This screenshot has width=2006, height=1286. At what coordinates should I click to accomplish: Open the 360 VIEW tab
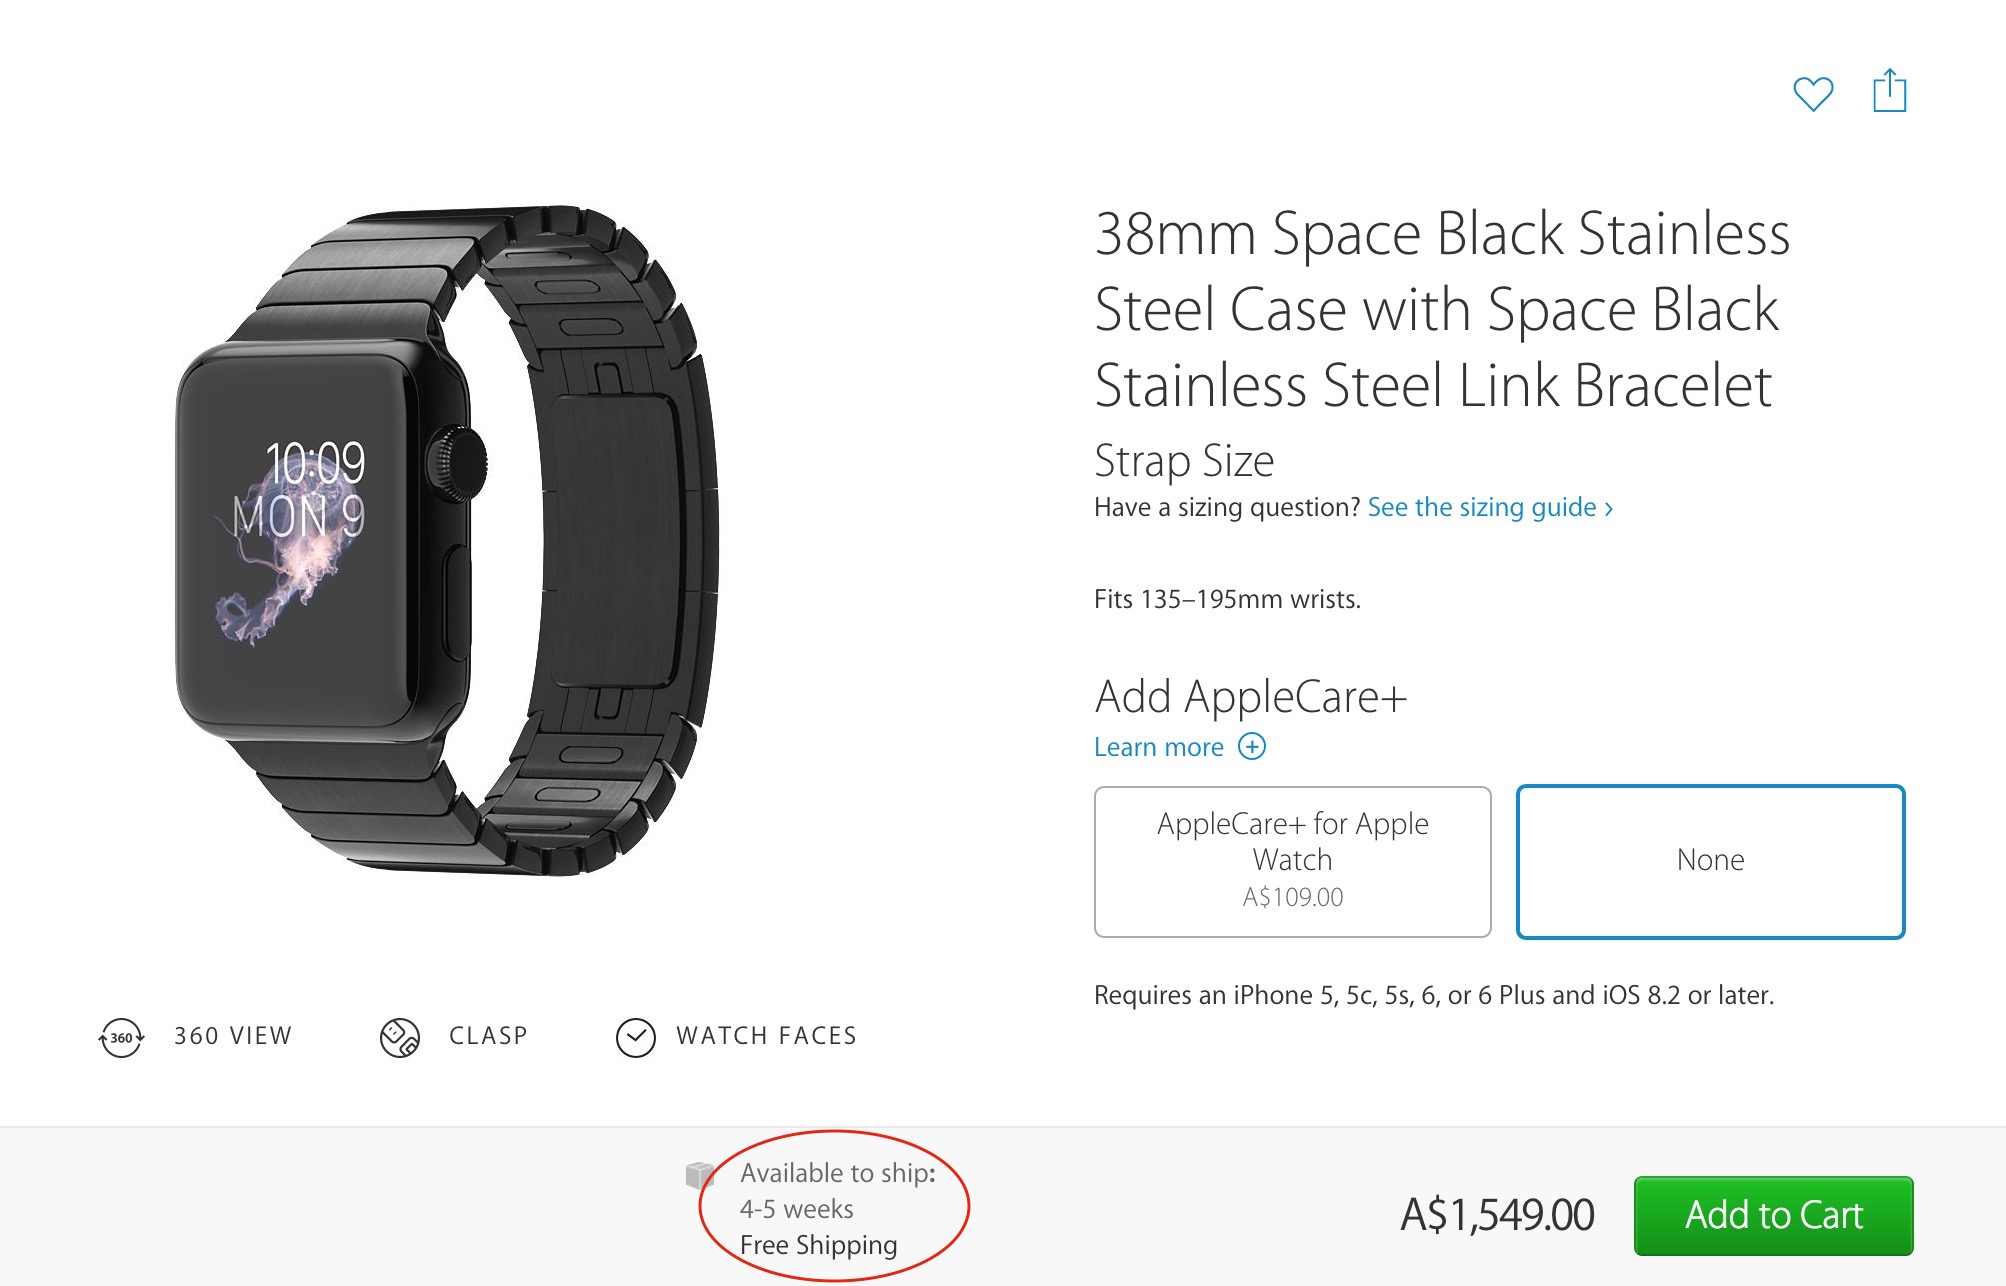coord(233,1036)
